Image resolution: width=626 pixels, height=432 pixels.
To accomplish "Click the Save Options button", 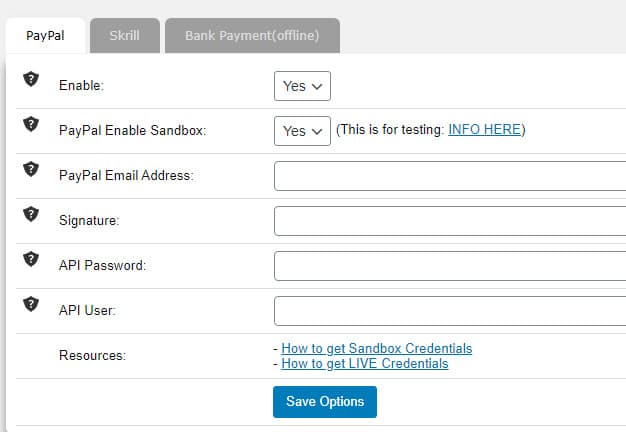I will point(325,402).
